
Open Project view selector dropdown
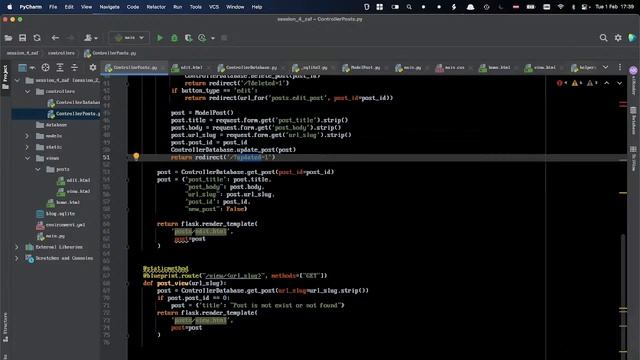(x=27, y=67)
